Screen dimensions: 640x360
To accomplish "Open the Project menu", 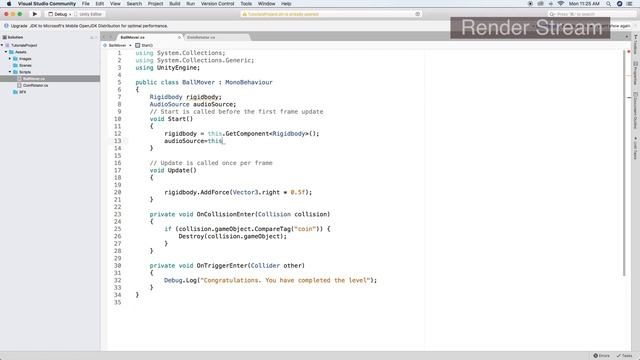I will point(155,3).
